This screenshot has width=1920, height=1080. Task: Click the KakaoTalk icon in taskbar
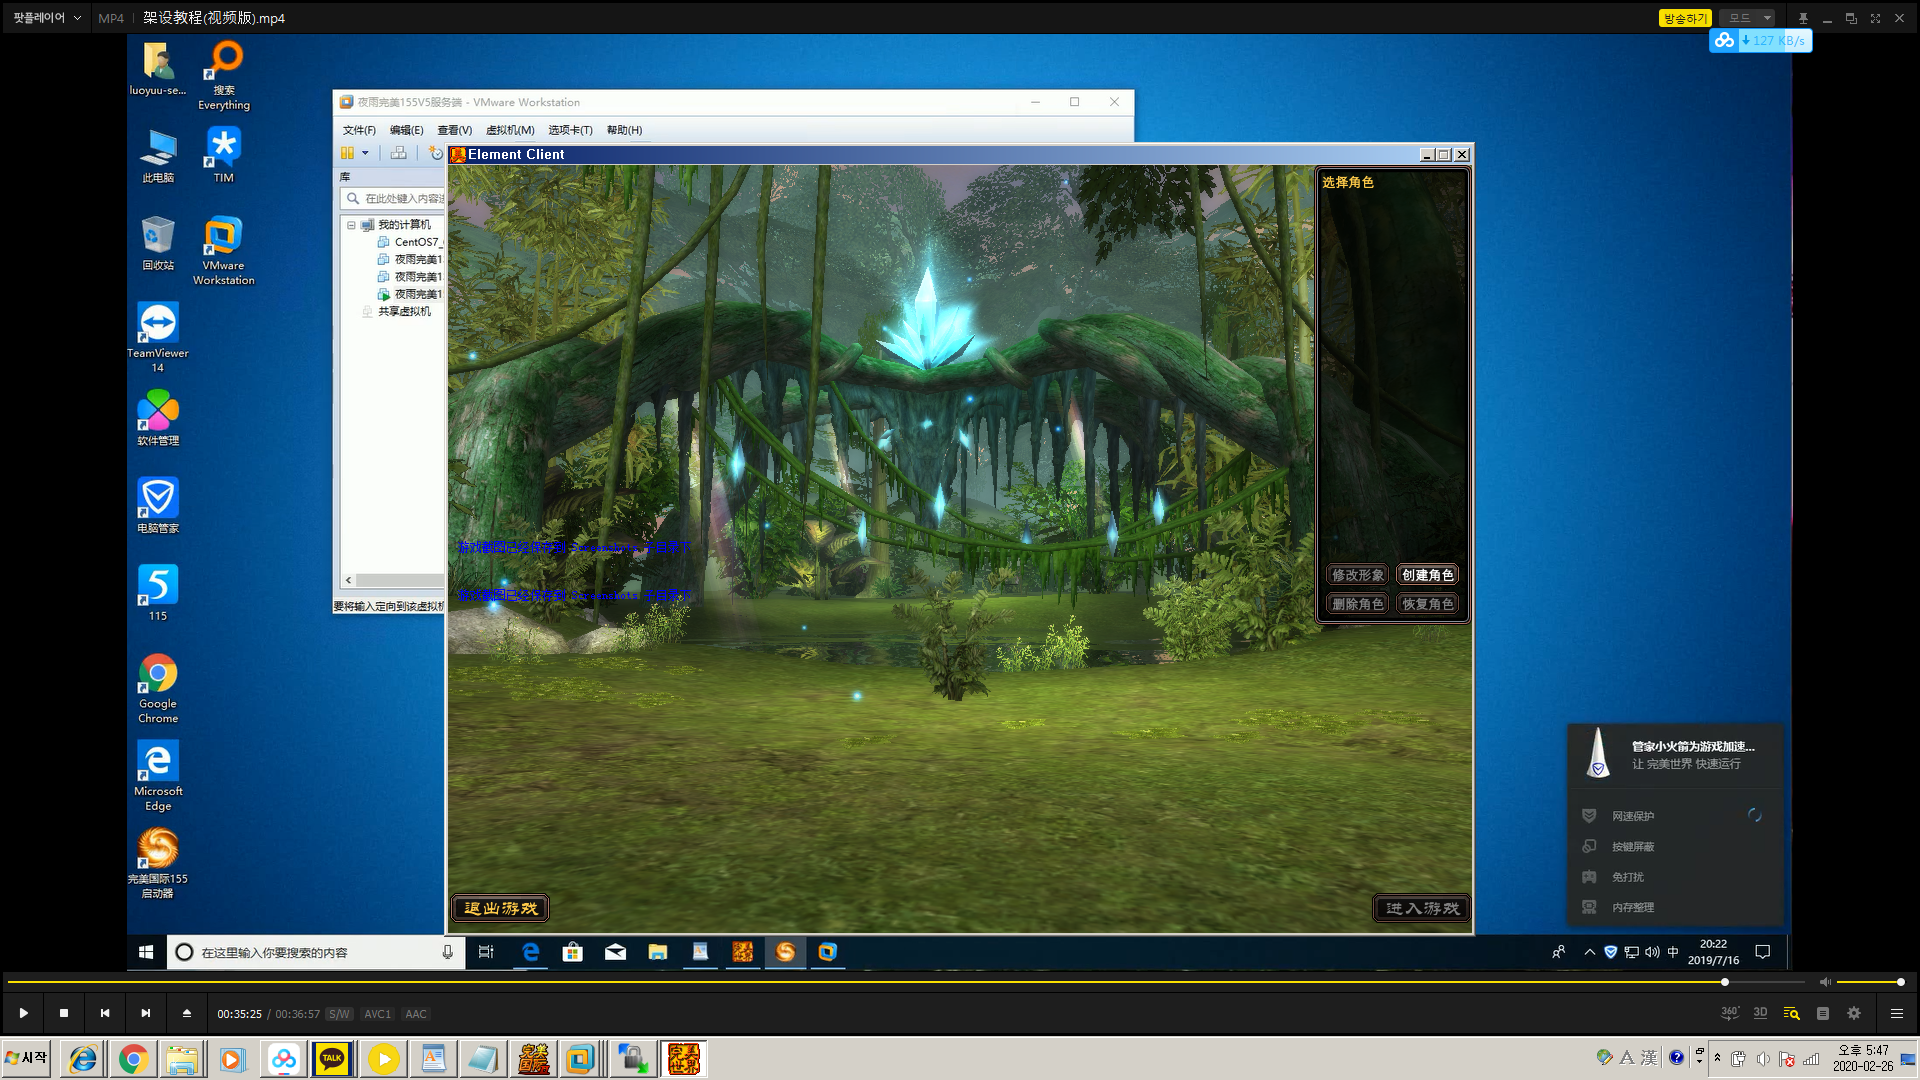click(332, 1058)
